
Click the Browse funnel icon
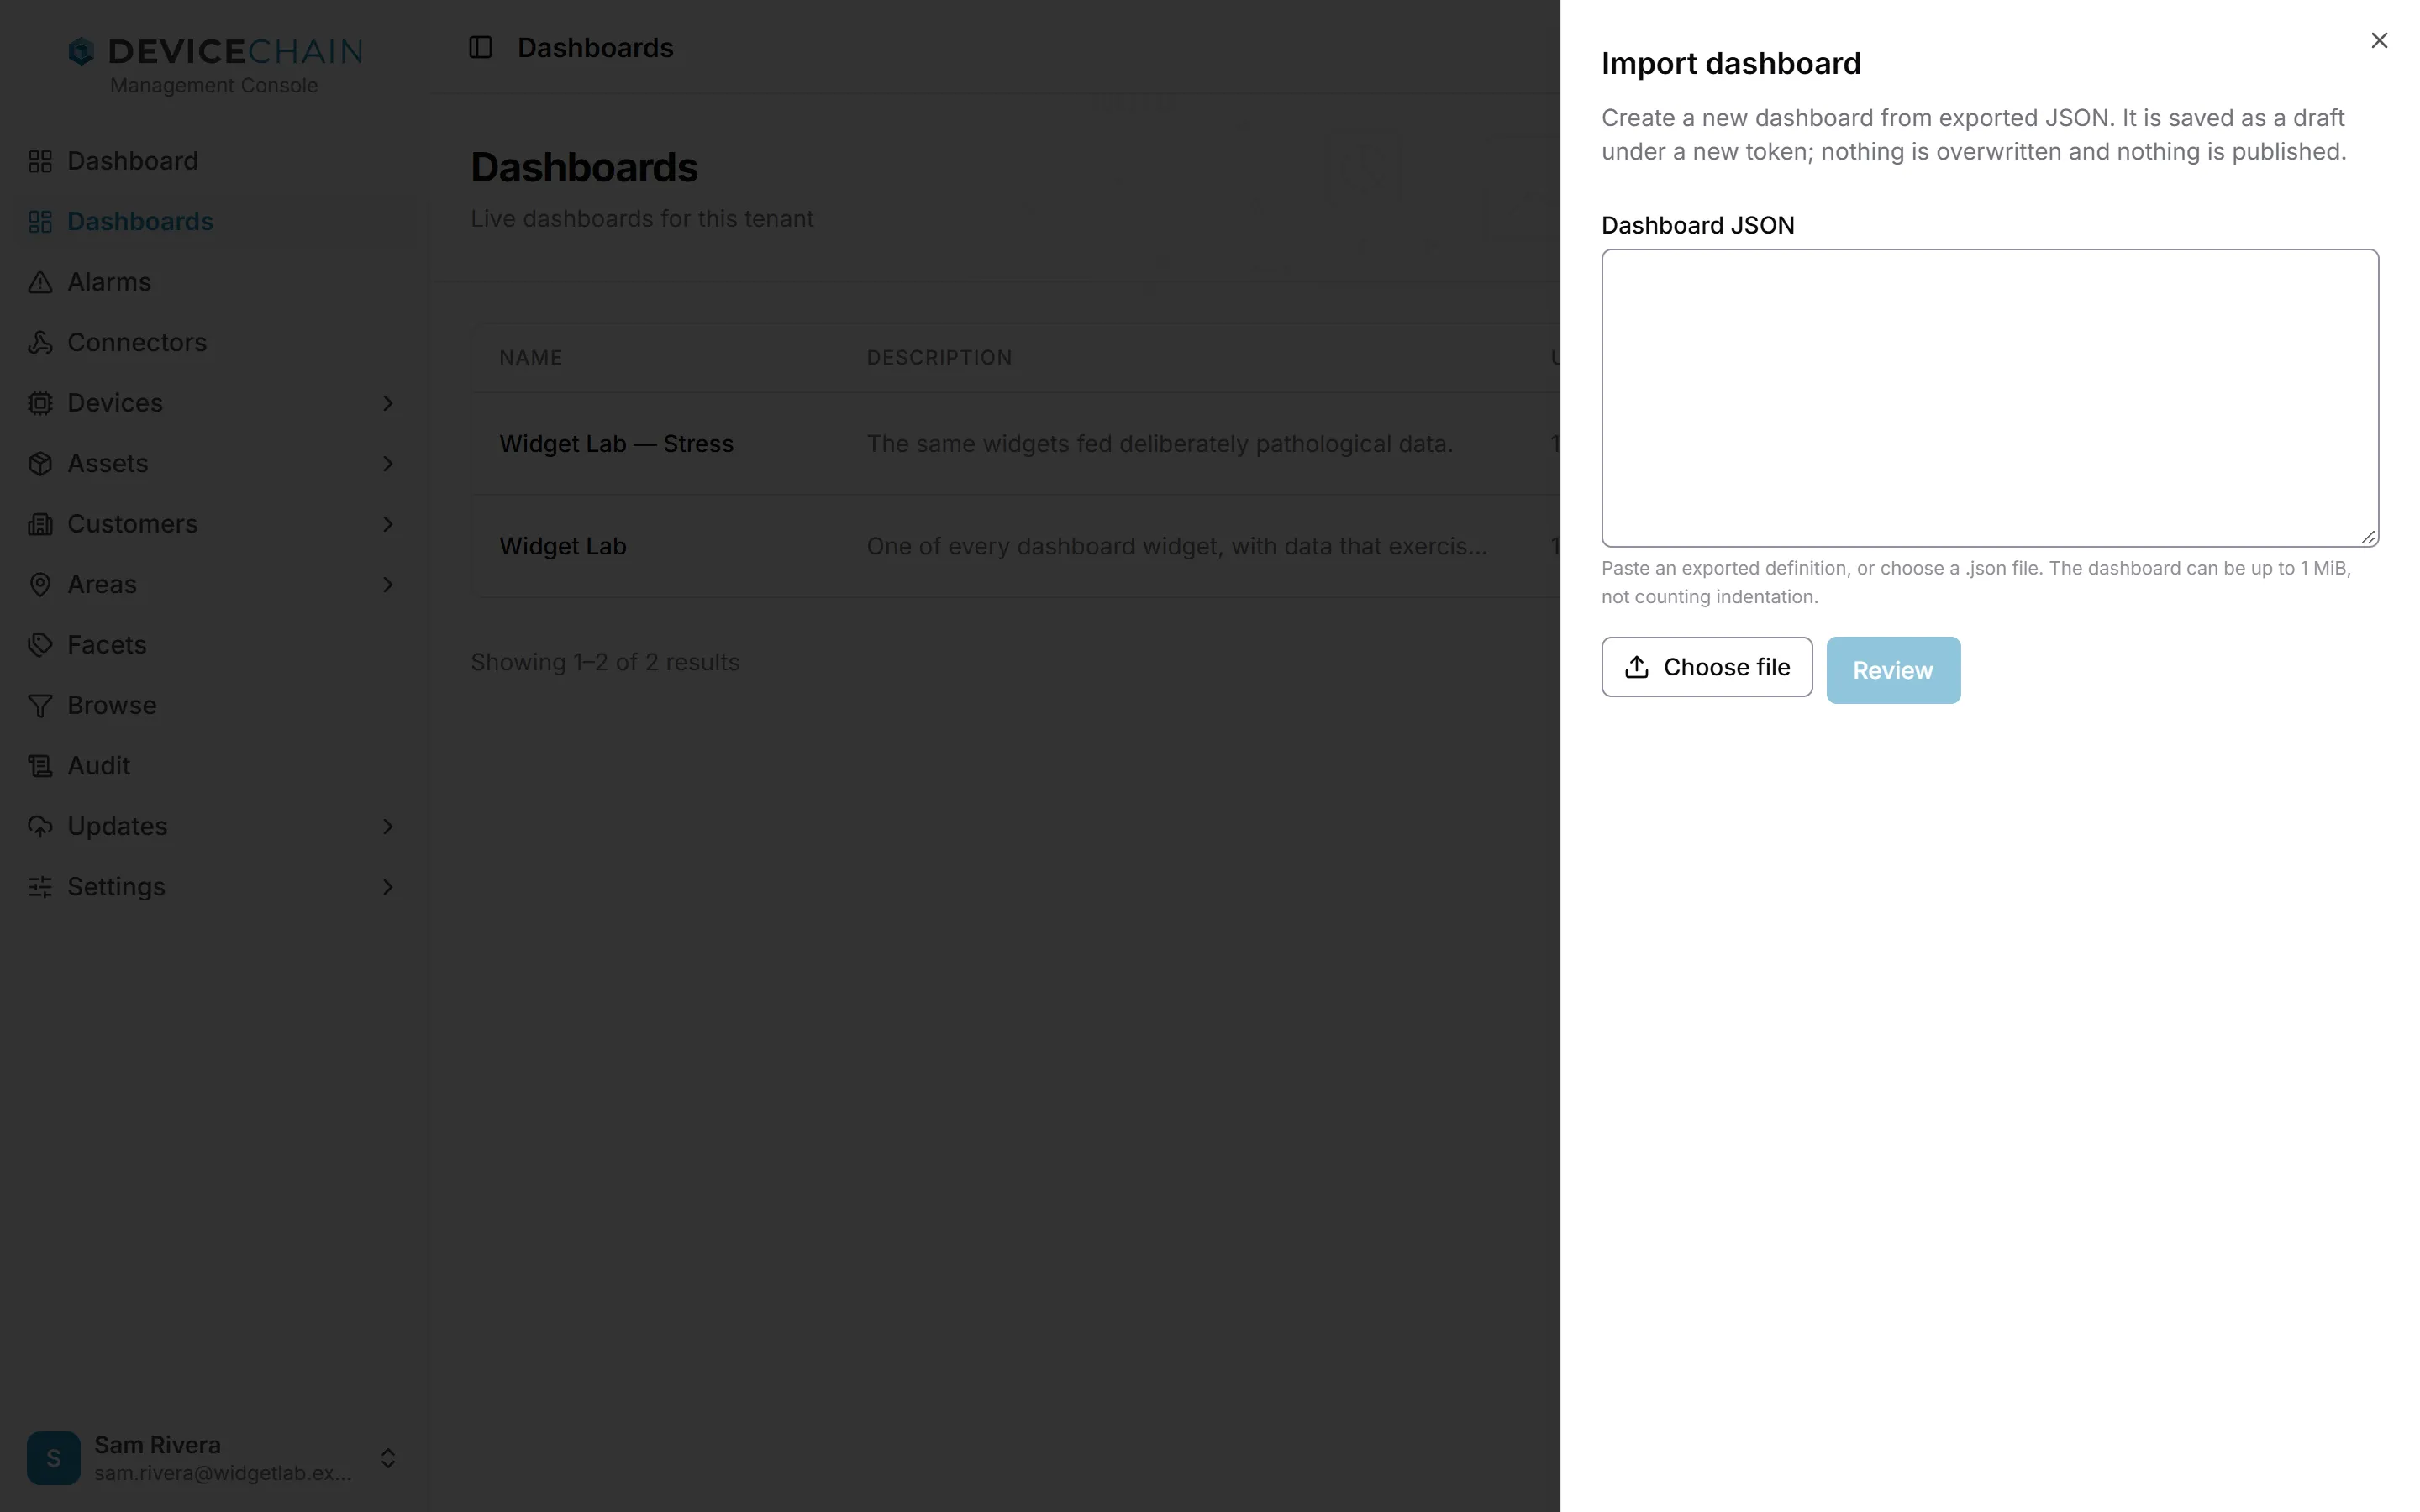pos(40,706)
